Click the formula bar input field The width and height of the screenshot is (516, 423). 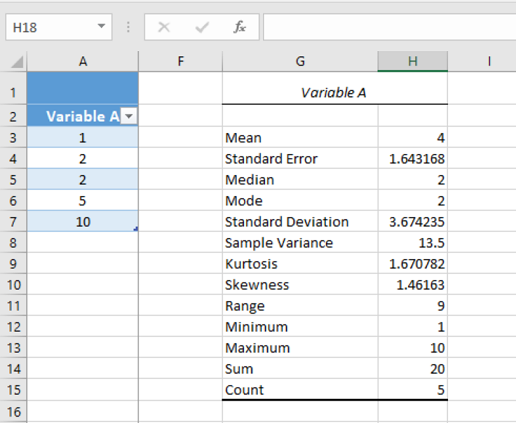(390, 27)
